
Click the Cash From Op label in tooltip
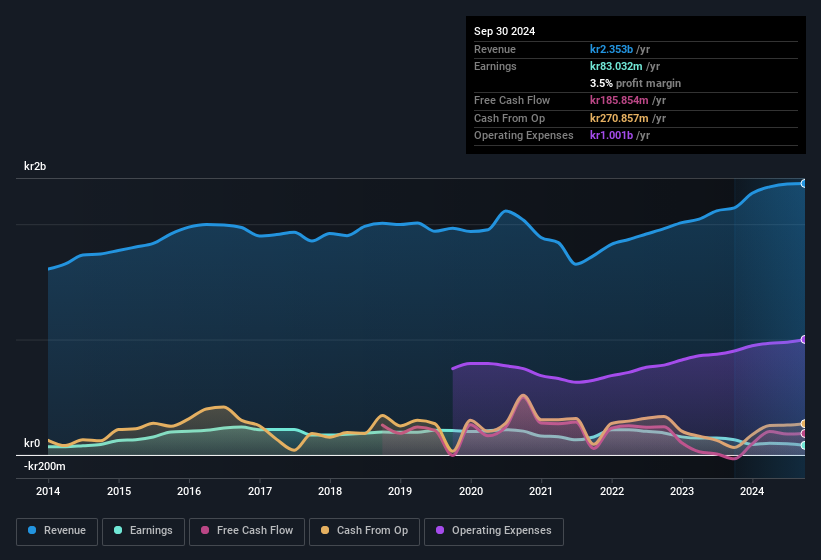click(509, 118)
